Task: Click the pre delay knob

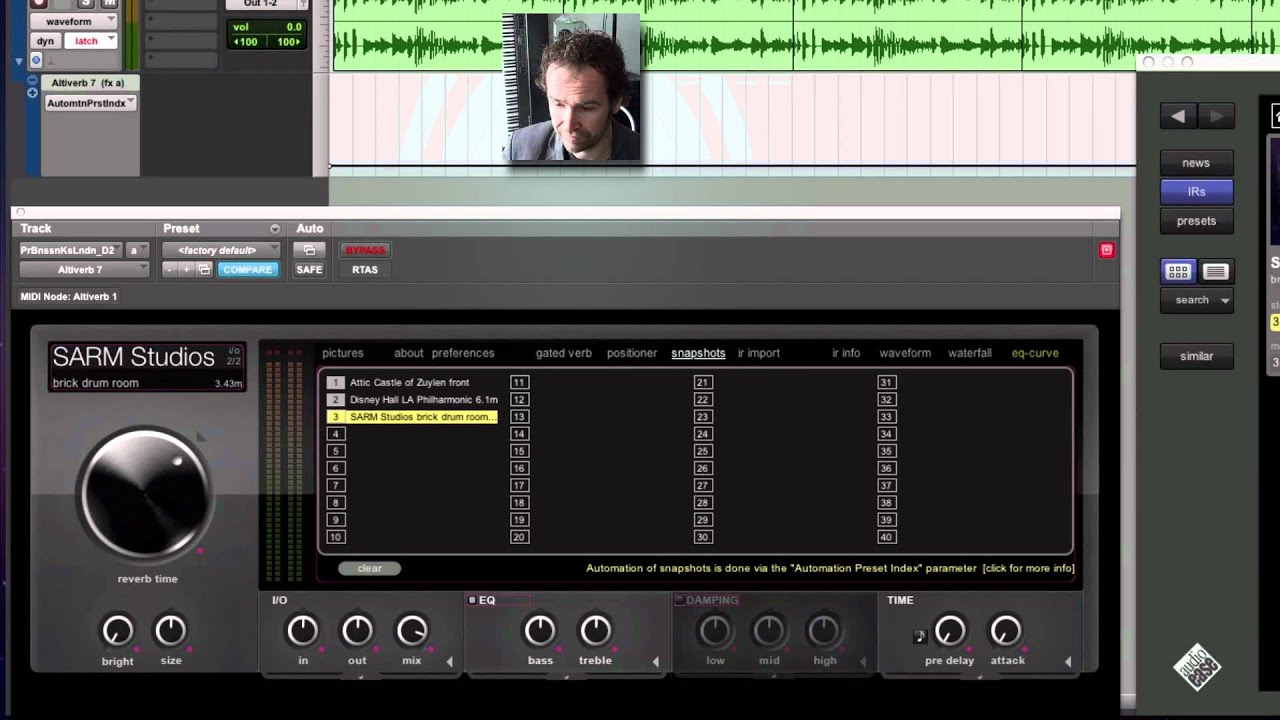Action: pos(950,630)
